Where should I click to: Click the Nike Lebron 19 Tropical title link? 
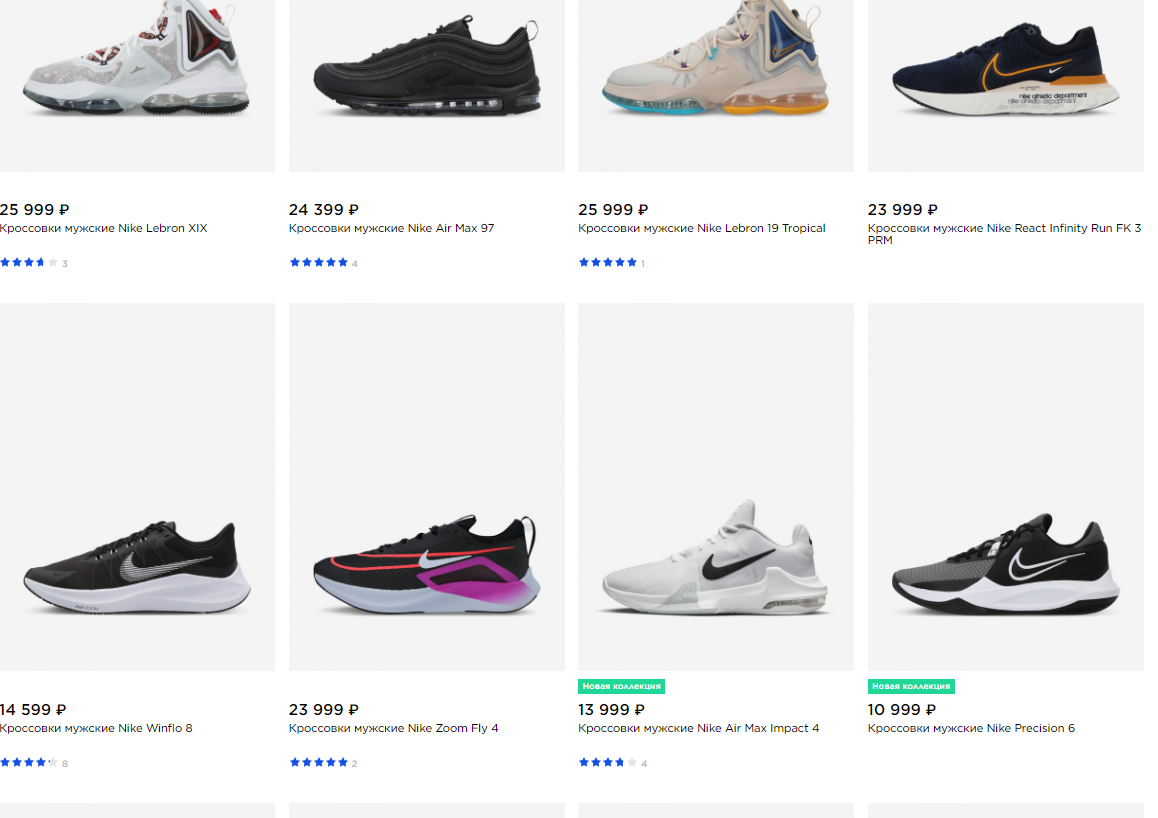pos(701,228)
